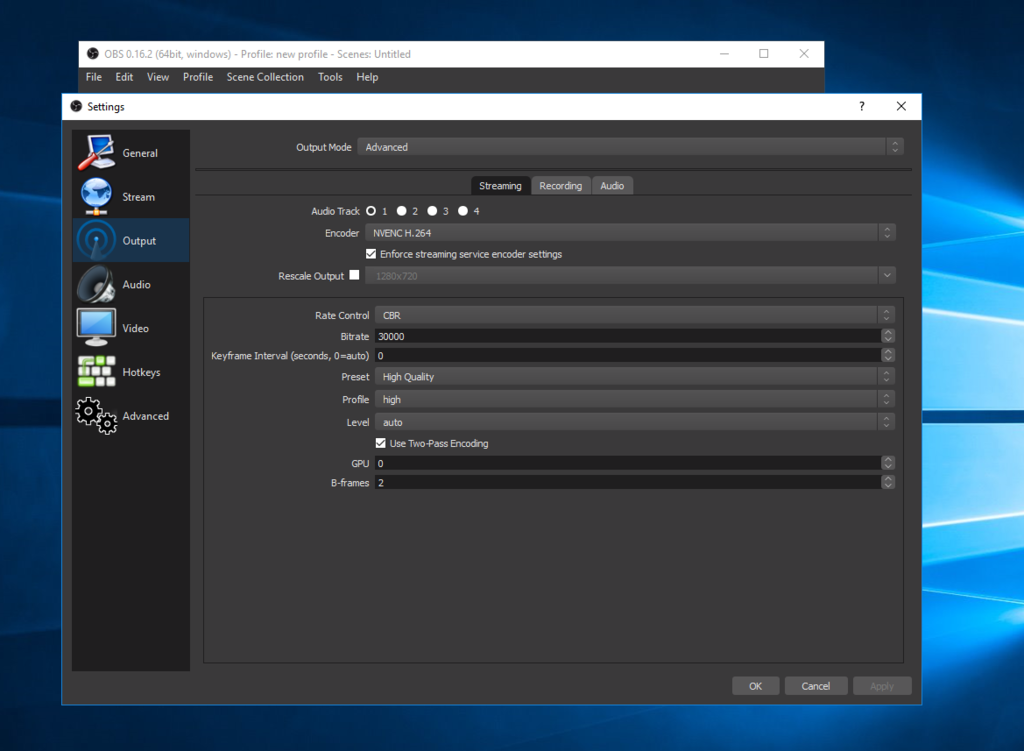
Task: Maximize the OBS main window
Action: [x=763, y=54]
